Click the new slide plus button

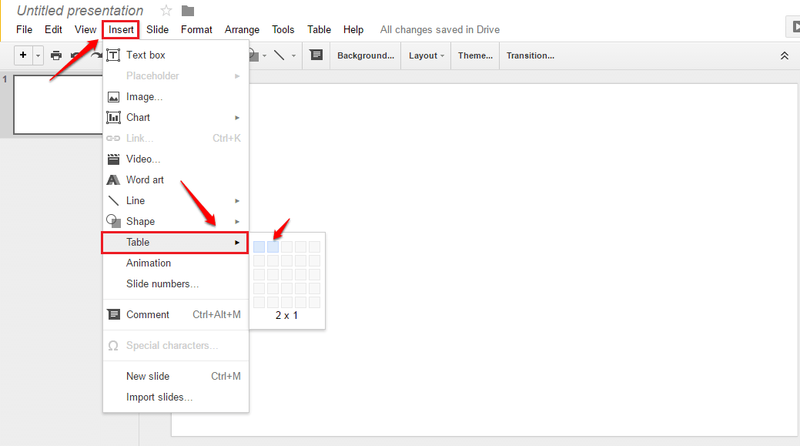[23, 55]
